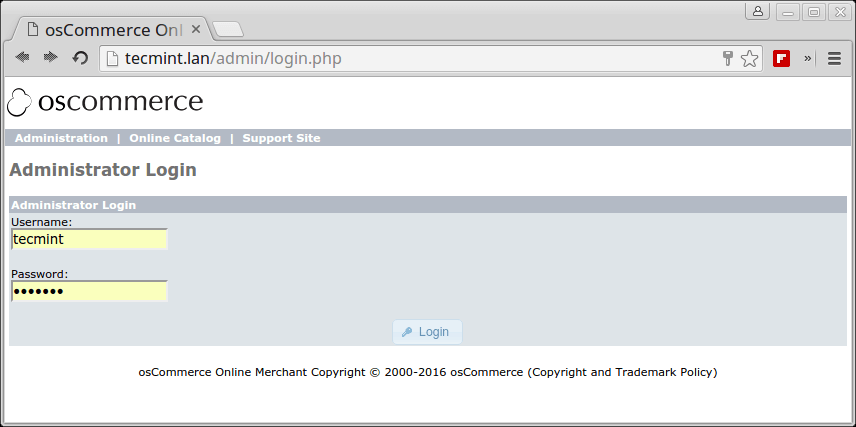This screenshot has width=856, height=427.
Task: Open the Chrome hamburger menu
Action: 834,58
